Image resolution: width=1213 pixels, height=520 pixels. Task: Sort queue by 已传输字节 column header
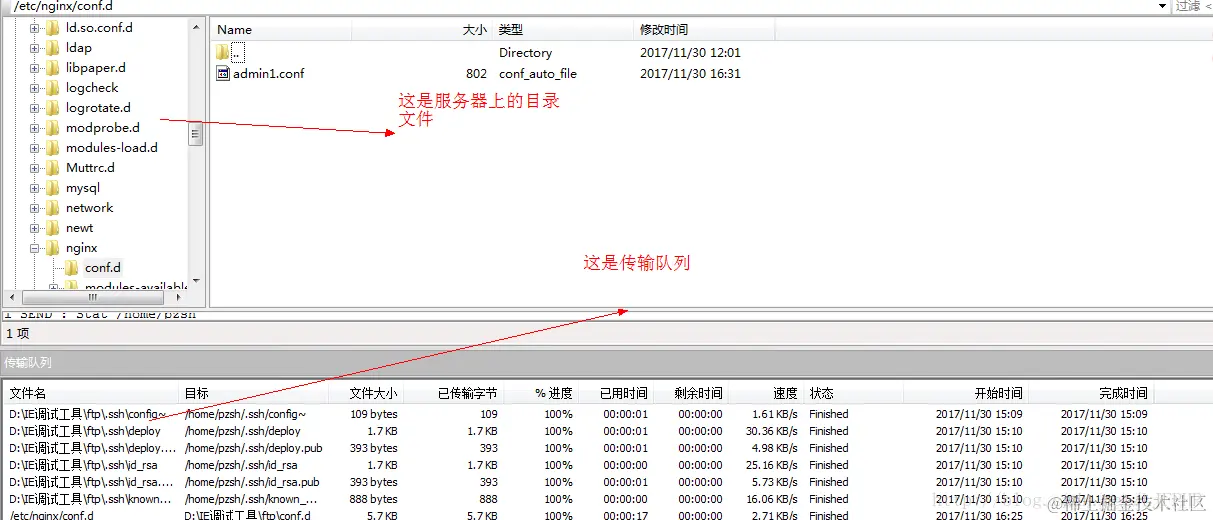point(453,394)
